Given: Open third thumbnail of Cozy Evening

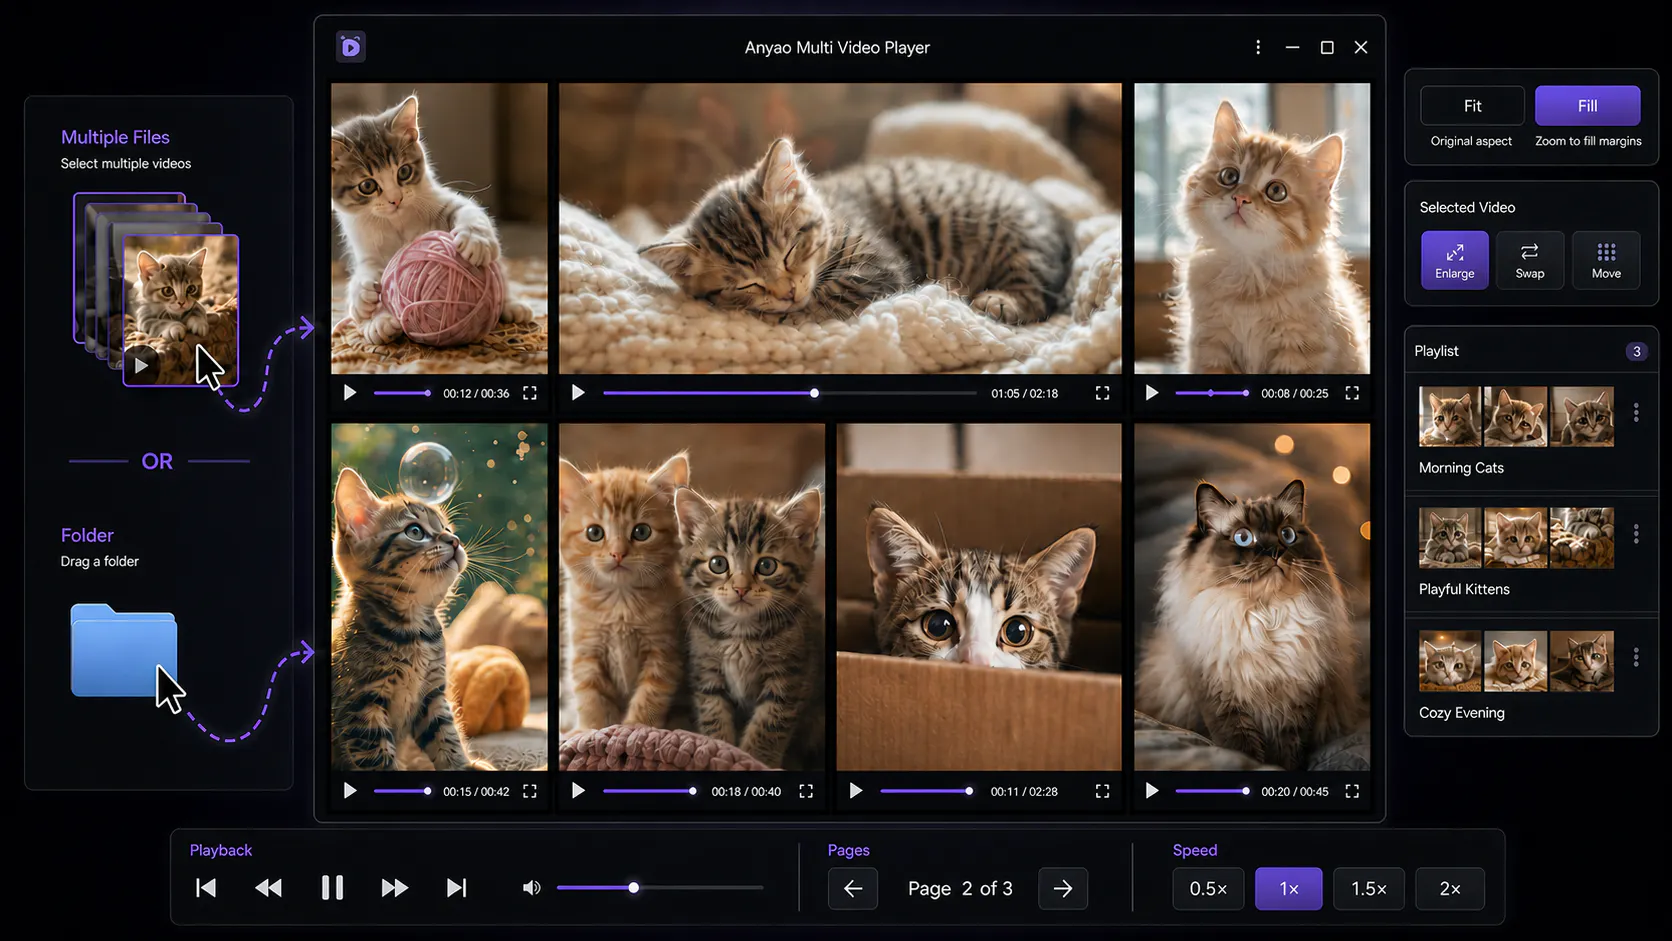Looking at the screenshot, I should tap(1582, 661).
